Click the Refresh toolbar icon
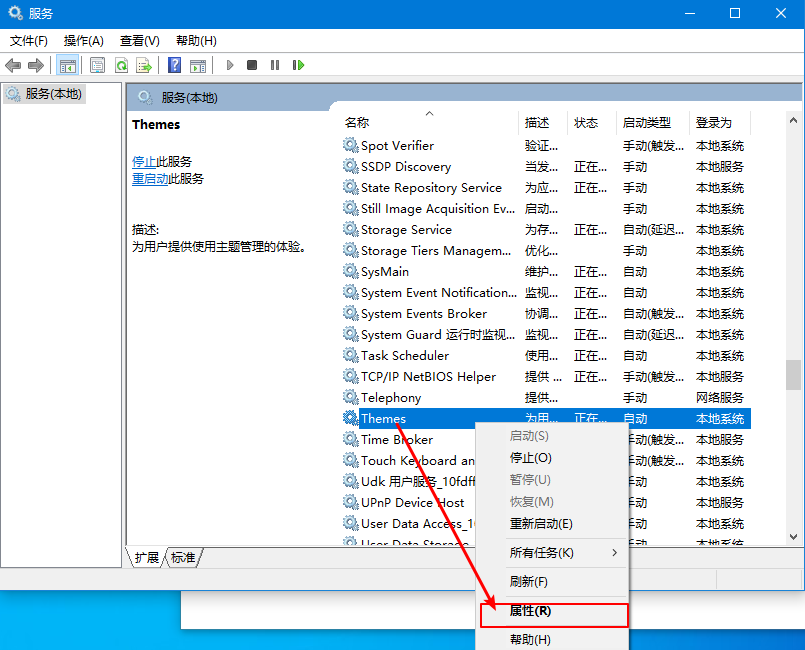The height and width of the screenshot is (650, 805). [x=121, y=65]
